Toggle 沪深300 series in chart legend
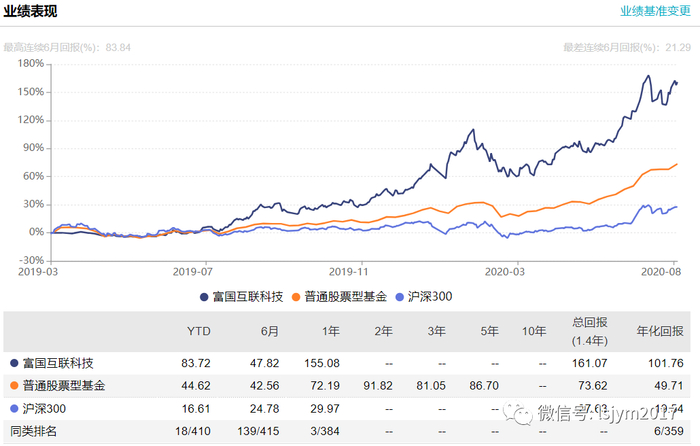The image size is (700, 446). 428,297
